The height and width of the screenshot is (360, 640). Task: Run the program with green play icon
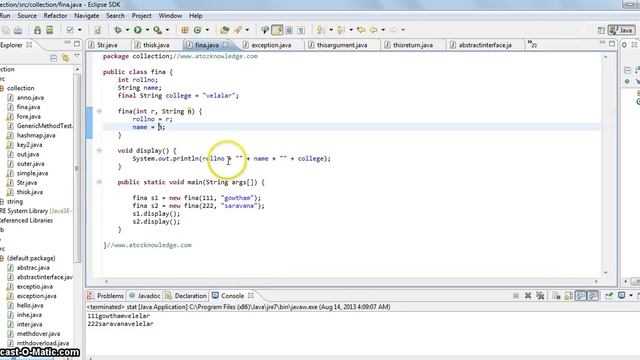point(138,30)
